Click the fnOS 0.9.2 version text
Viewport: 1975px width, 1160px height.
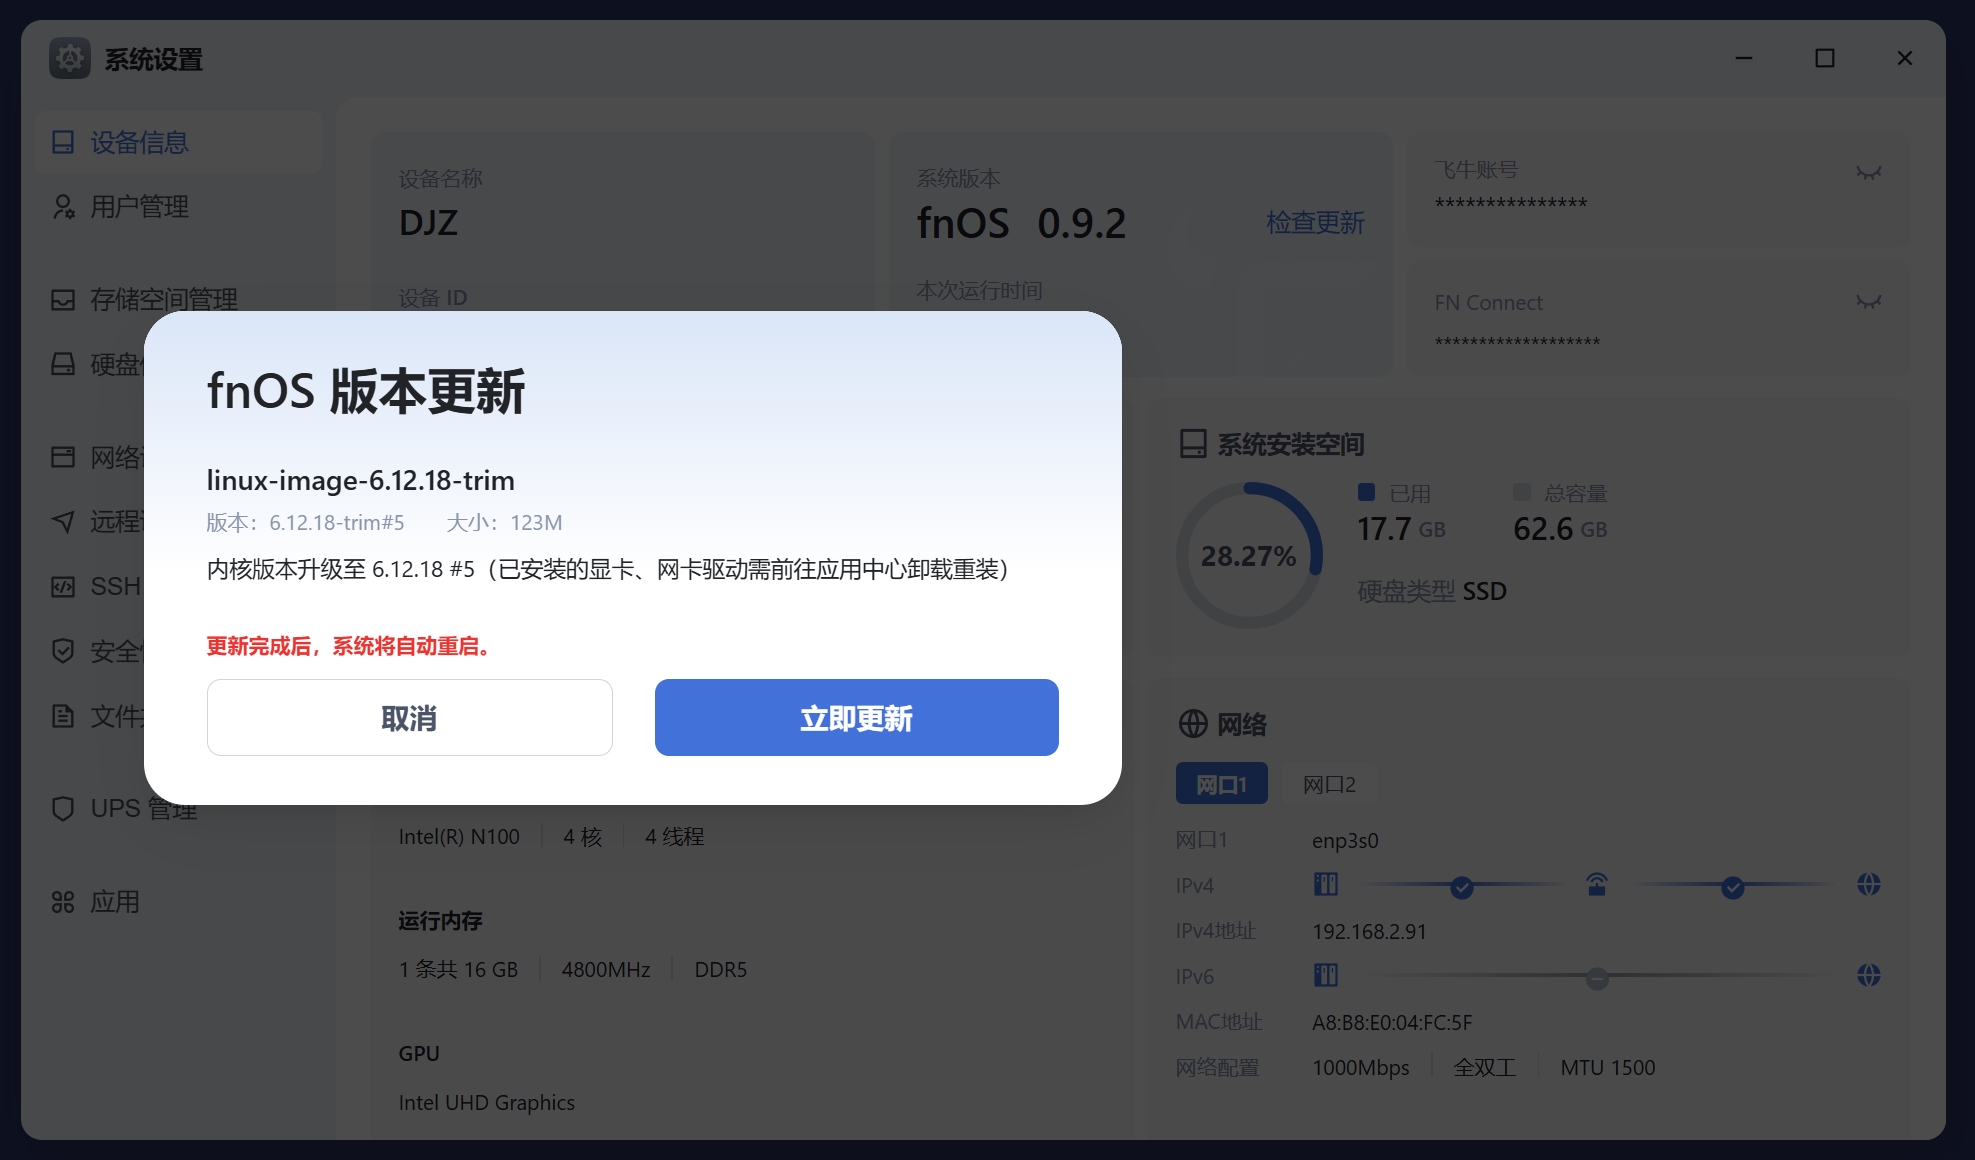click(x=1021, y=223)
